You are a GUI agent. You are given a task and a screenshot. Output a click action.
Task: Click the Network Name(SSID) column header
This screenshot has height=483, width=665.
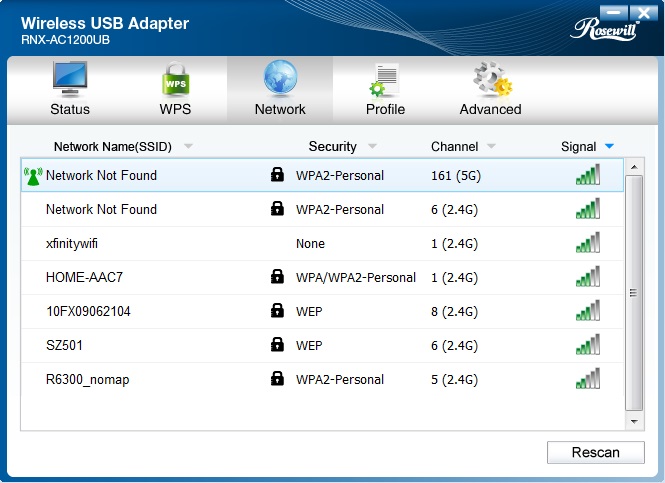click(x=113, y=147)
